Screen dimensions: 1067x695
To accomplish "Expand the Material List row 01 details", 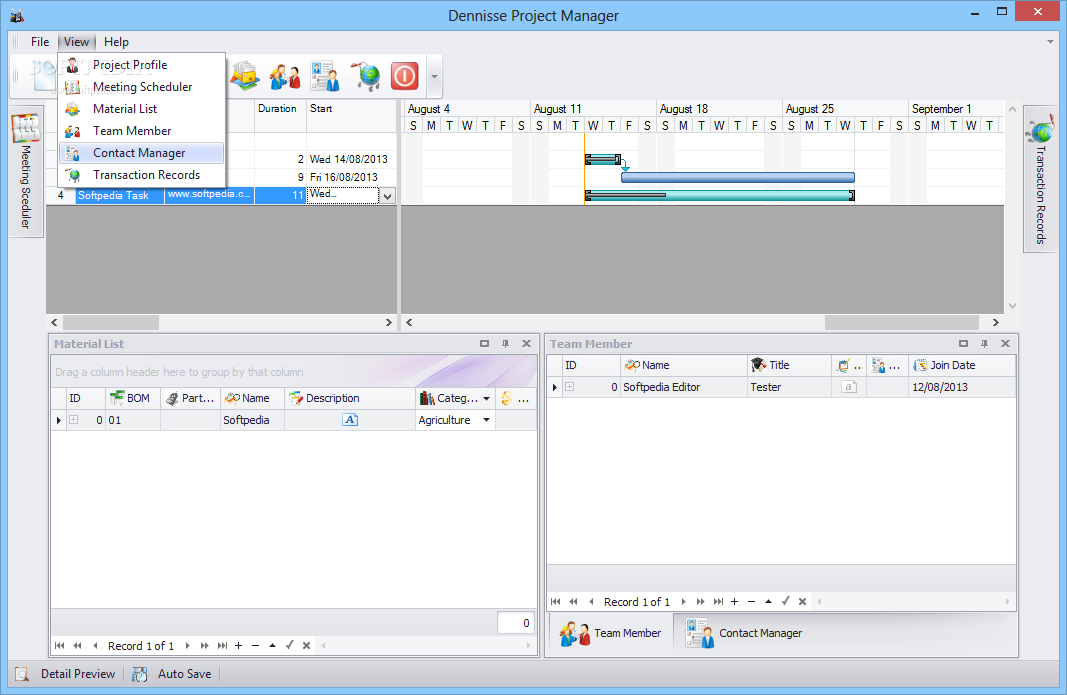I will 73,420.
